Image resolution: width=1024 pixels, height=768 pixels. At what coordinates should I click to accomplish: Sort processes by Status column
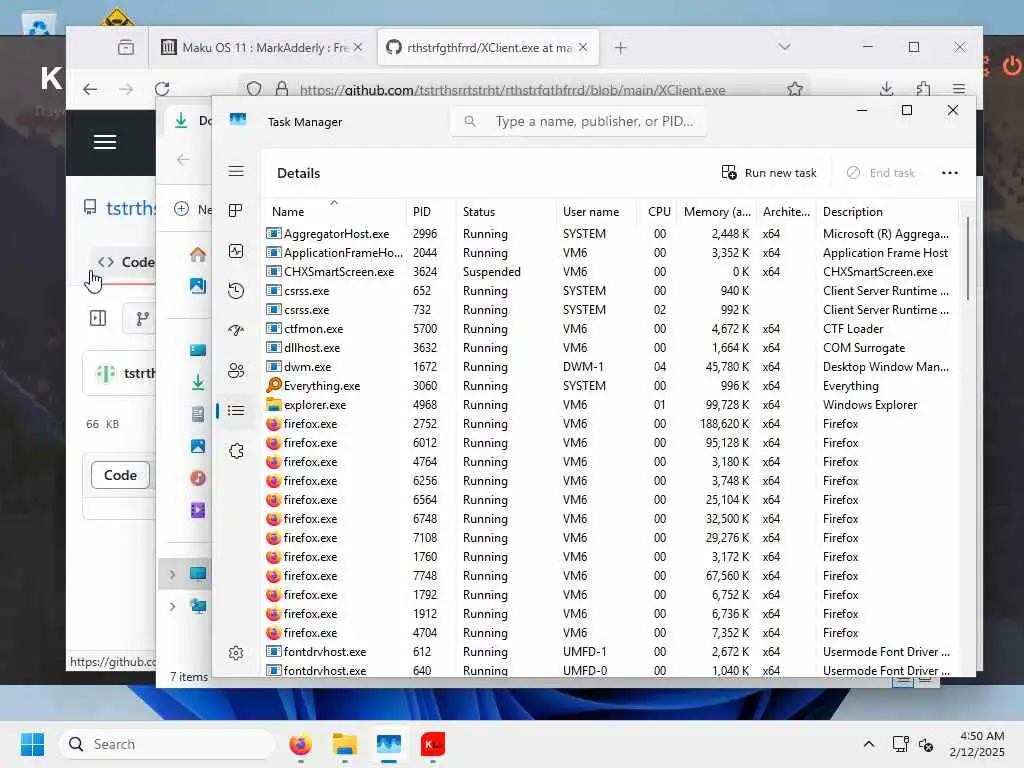pyautogui.click(x=505, y=212)
